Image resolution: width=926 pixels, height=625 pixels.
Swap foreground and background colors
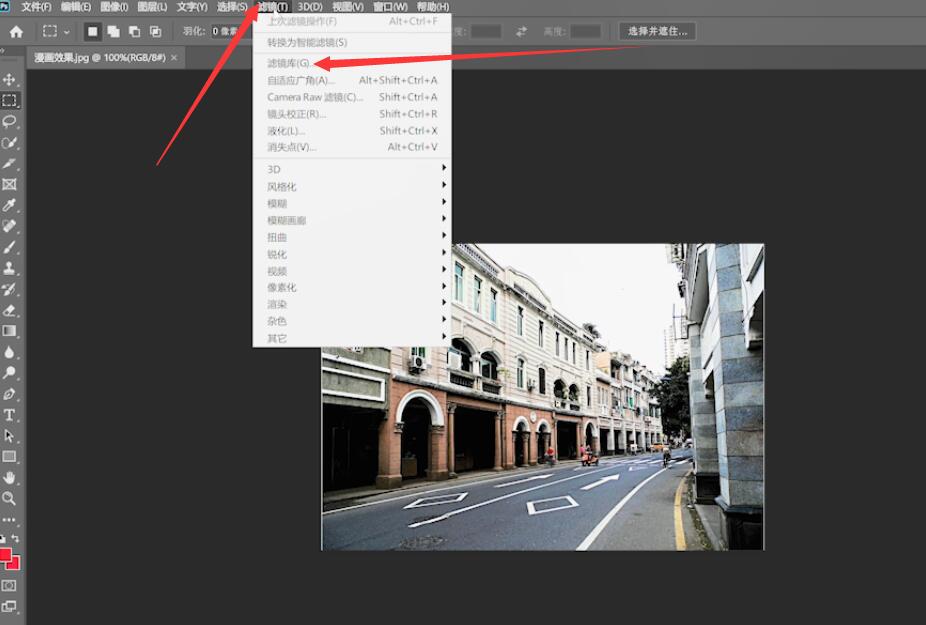pos(15,538)
